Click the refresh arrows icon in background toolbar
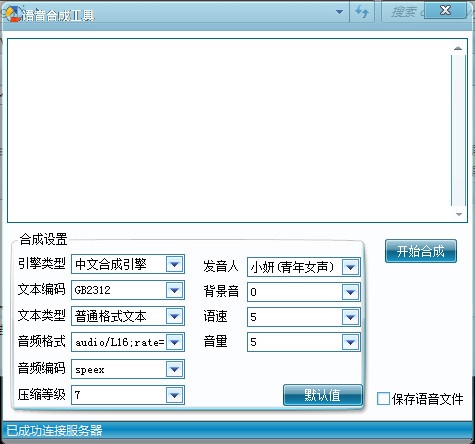Viewport: 475px width, 444px height. point(362,12)
